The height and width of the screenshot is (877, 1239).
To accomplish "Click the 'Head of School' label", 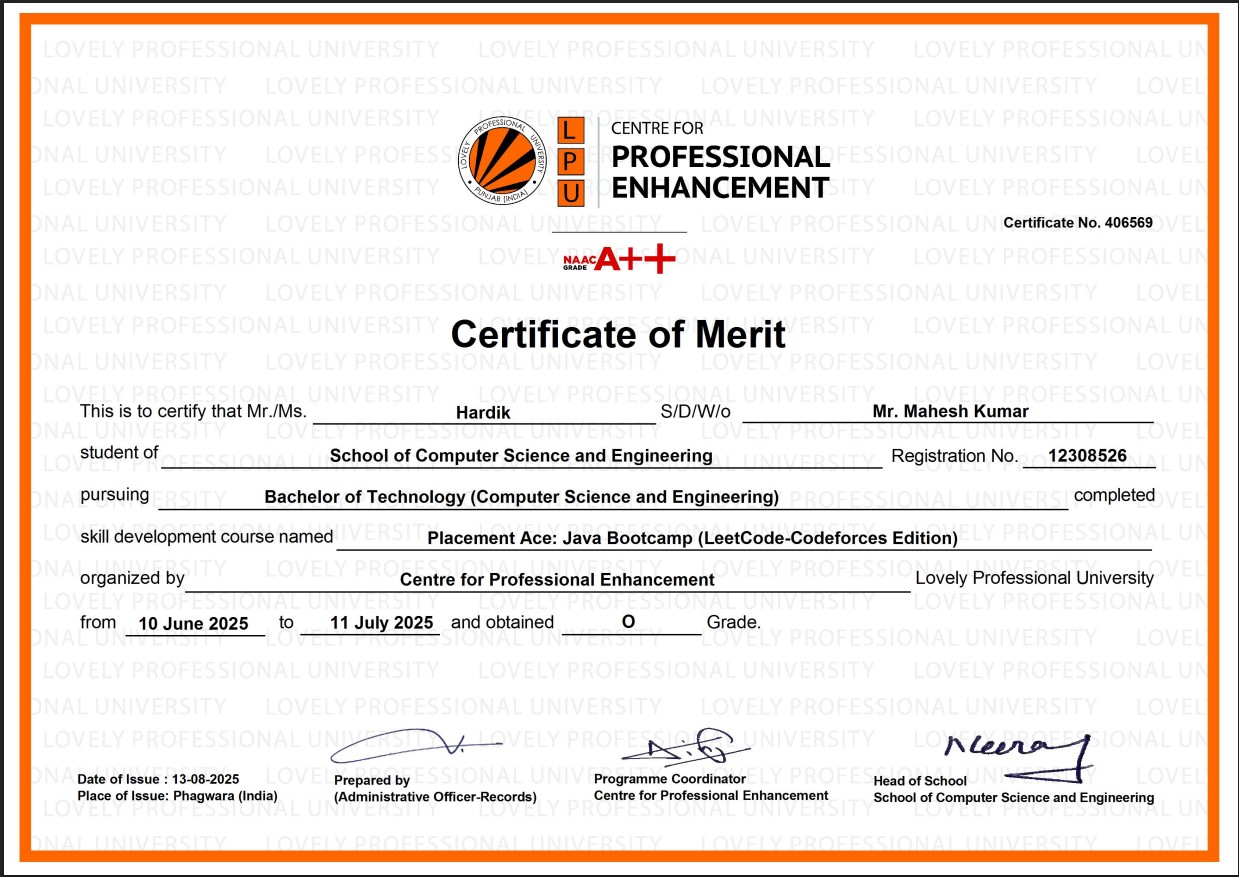I will [x=920, y=781].
